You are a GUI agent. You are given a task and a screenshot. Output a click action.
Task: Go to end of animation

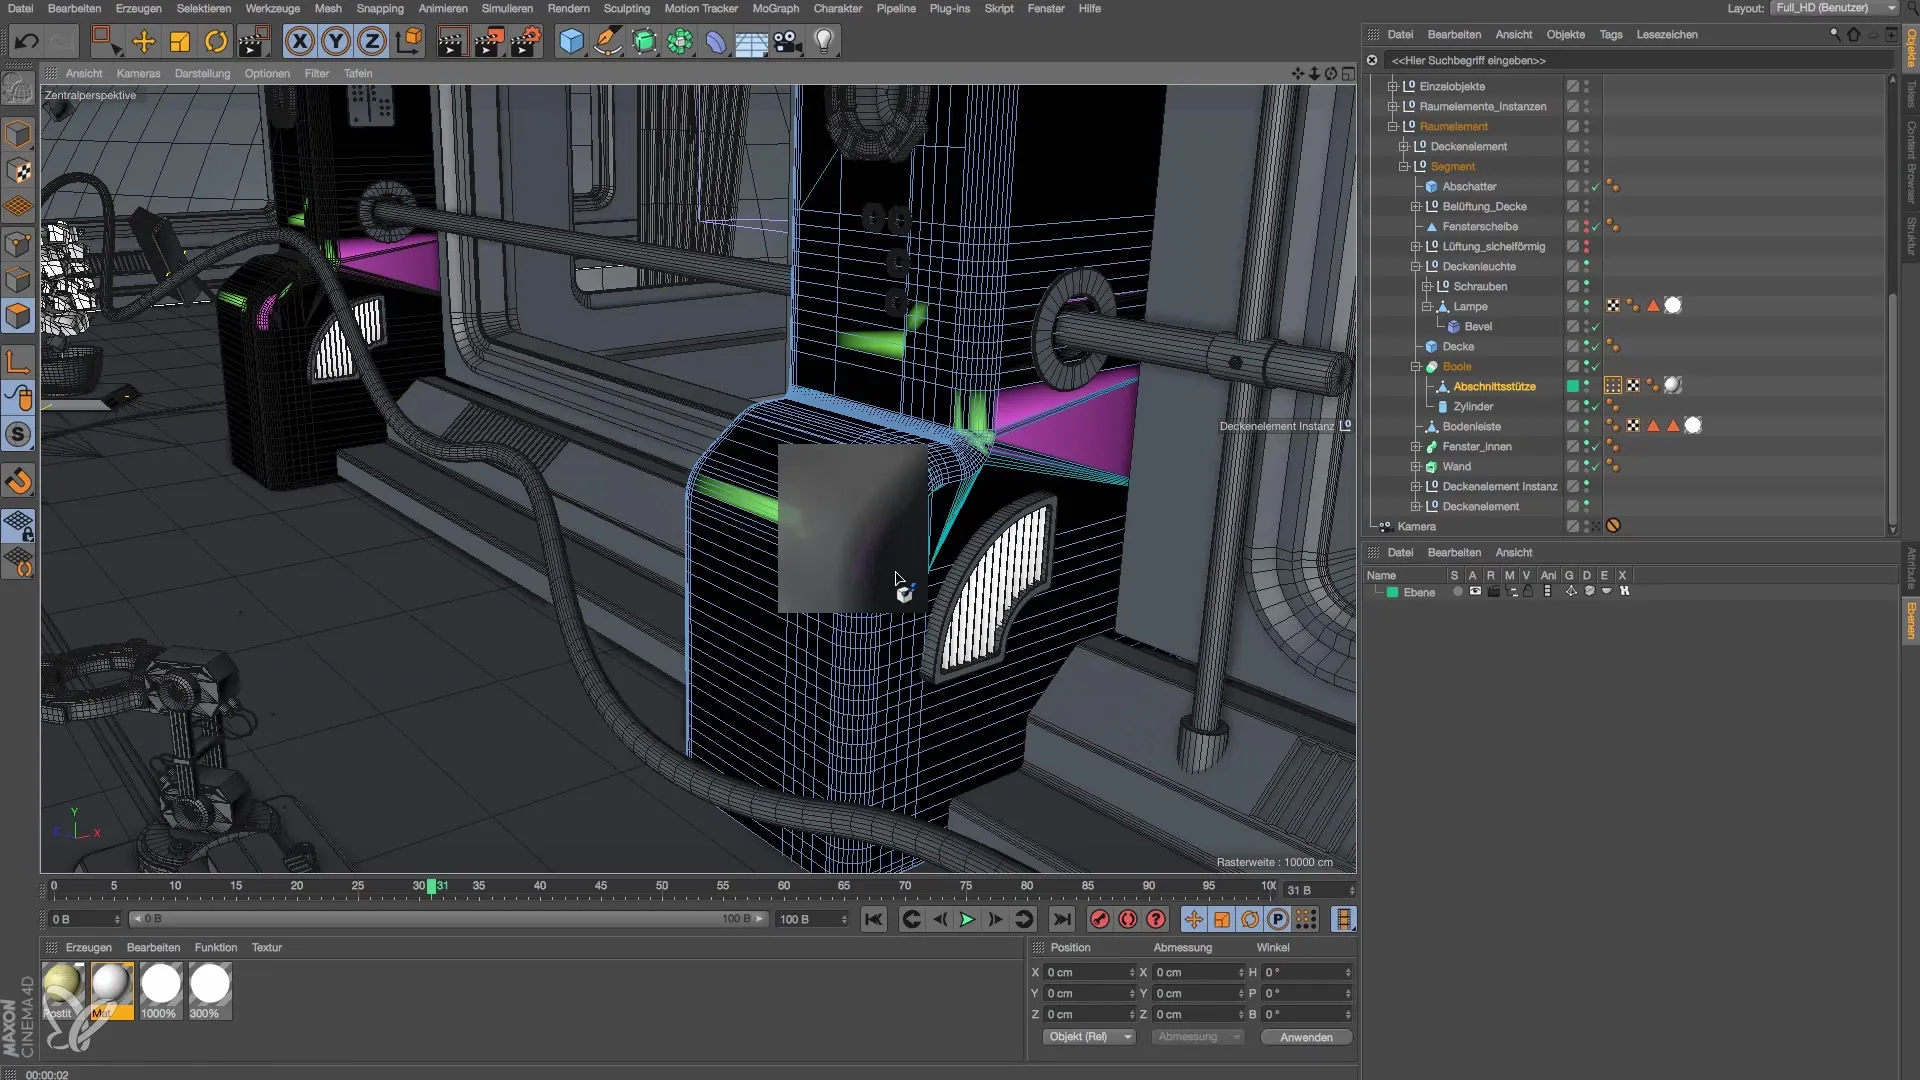(1062, 919)
